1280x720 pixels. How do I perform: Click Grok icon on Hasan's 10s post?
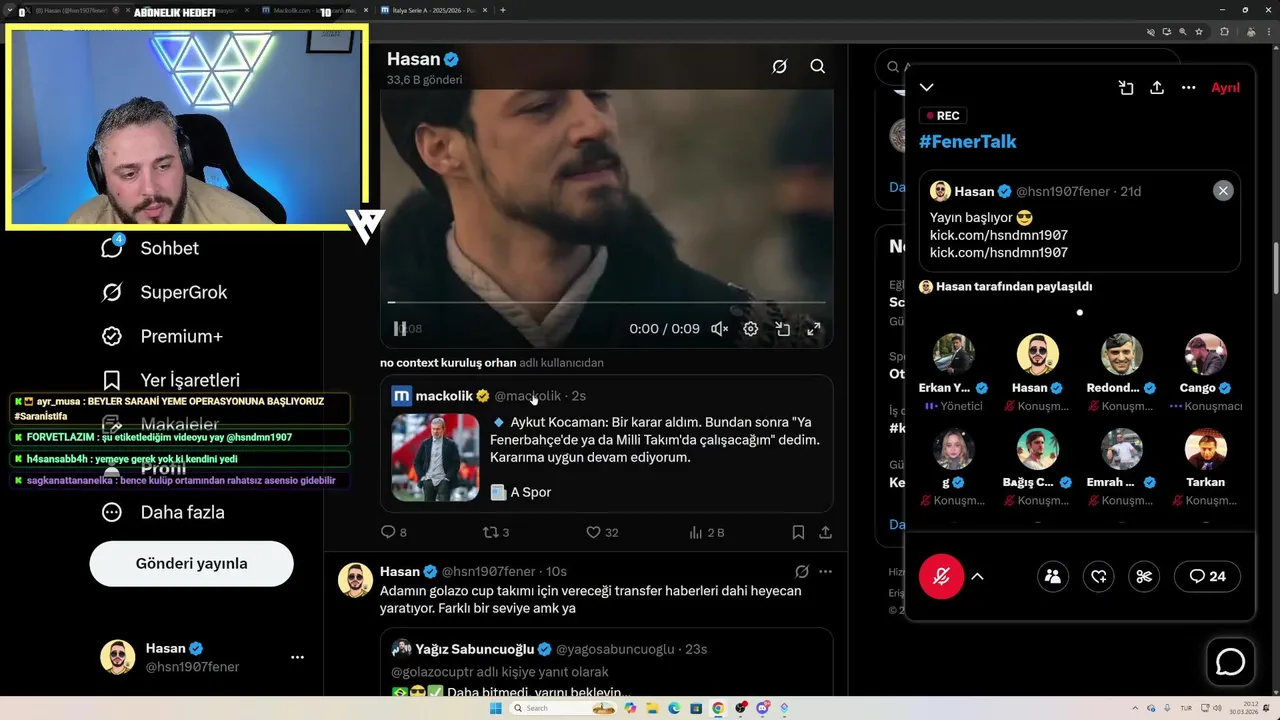801,572
